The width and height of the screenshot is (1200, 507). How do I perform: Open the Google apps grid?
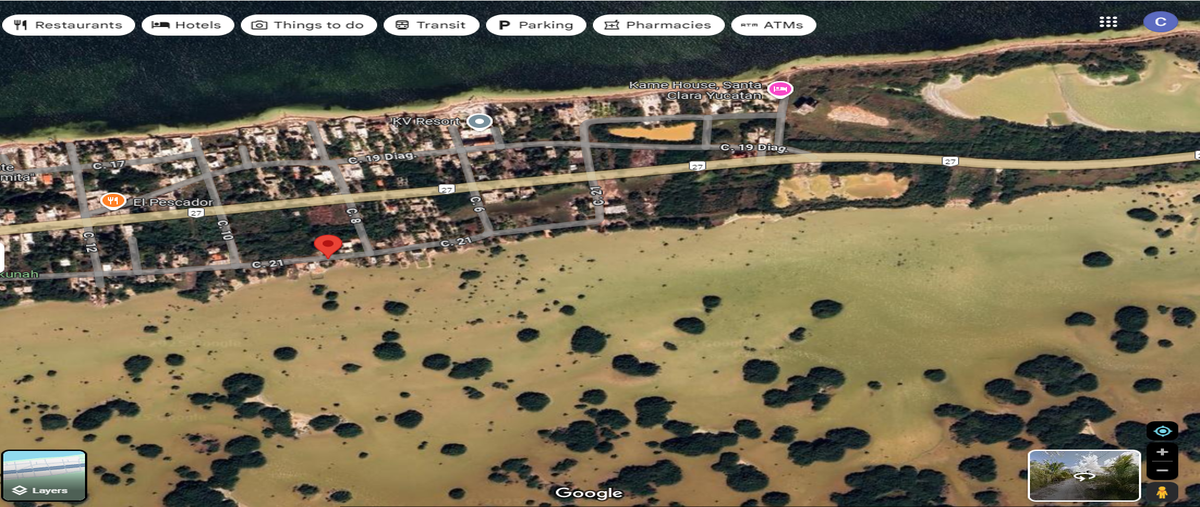(1108, 22)
